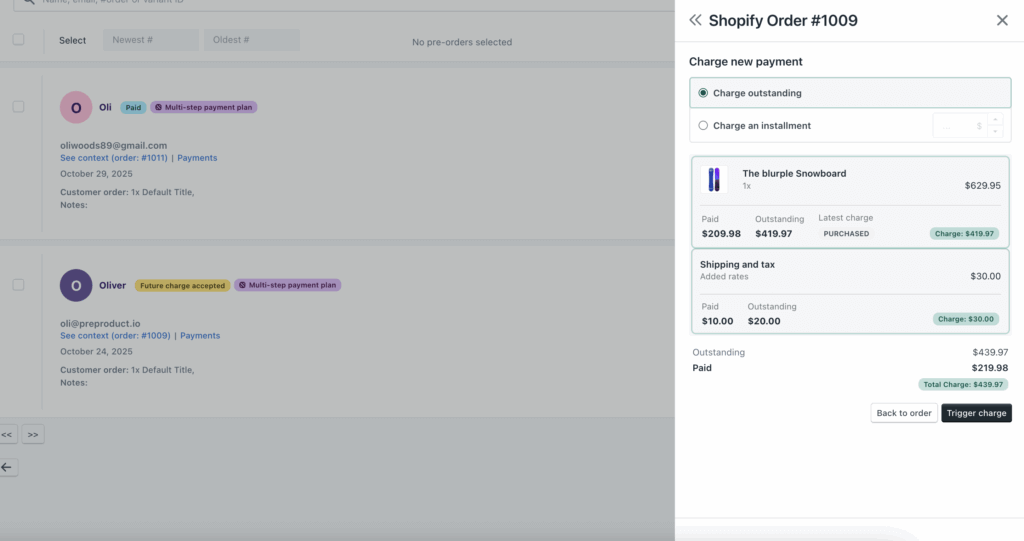
Task: Click Oliver's Multi-step payment plan badge
Action: (287, 285)
